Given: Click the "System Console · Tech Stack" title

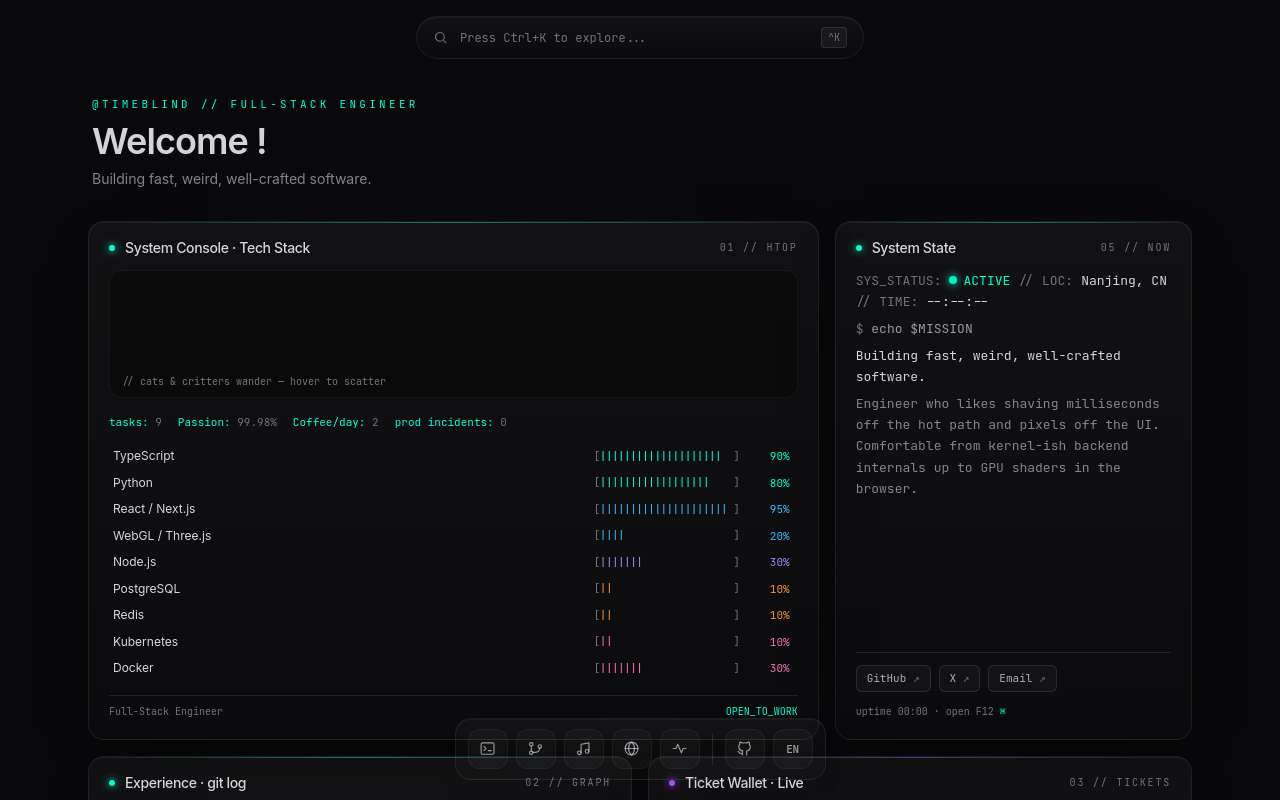Looking at the screenshot, I should click(x=217, y=248).
